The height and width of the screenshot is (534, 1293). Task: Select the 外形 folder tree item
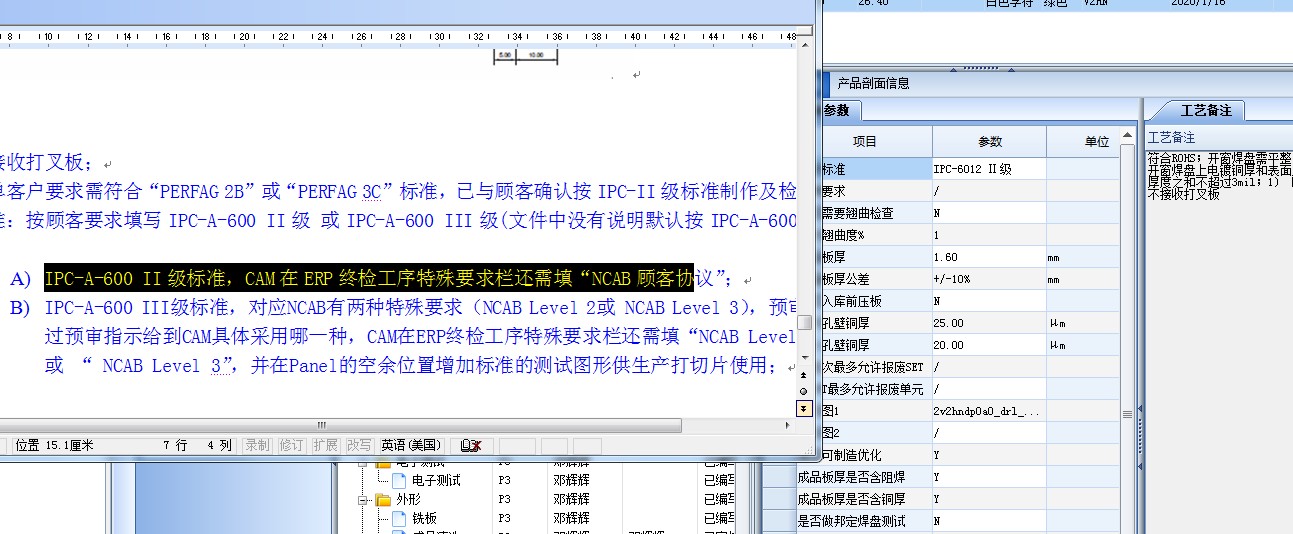408,499
